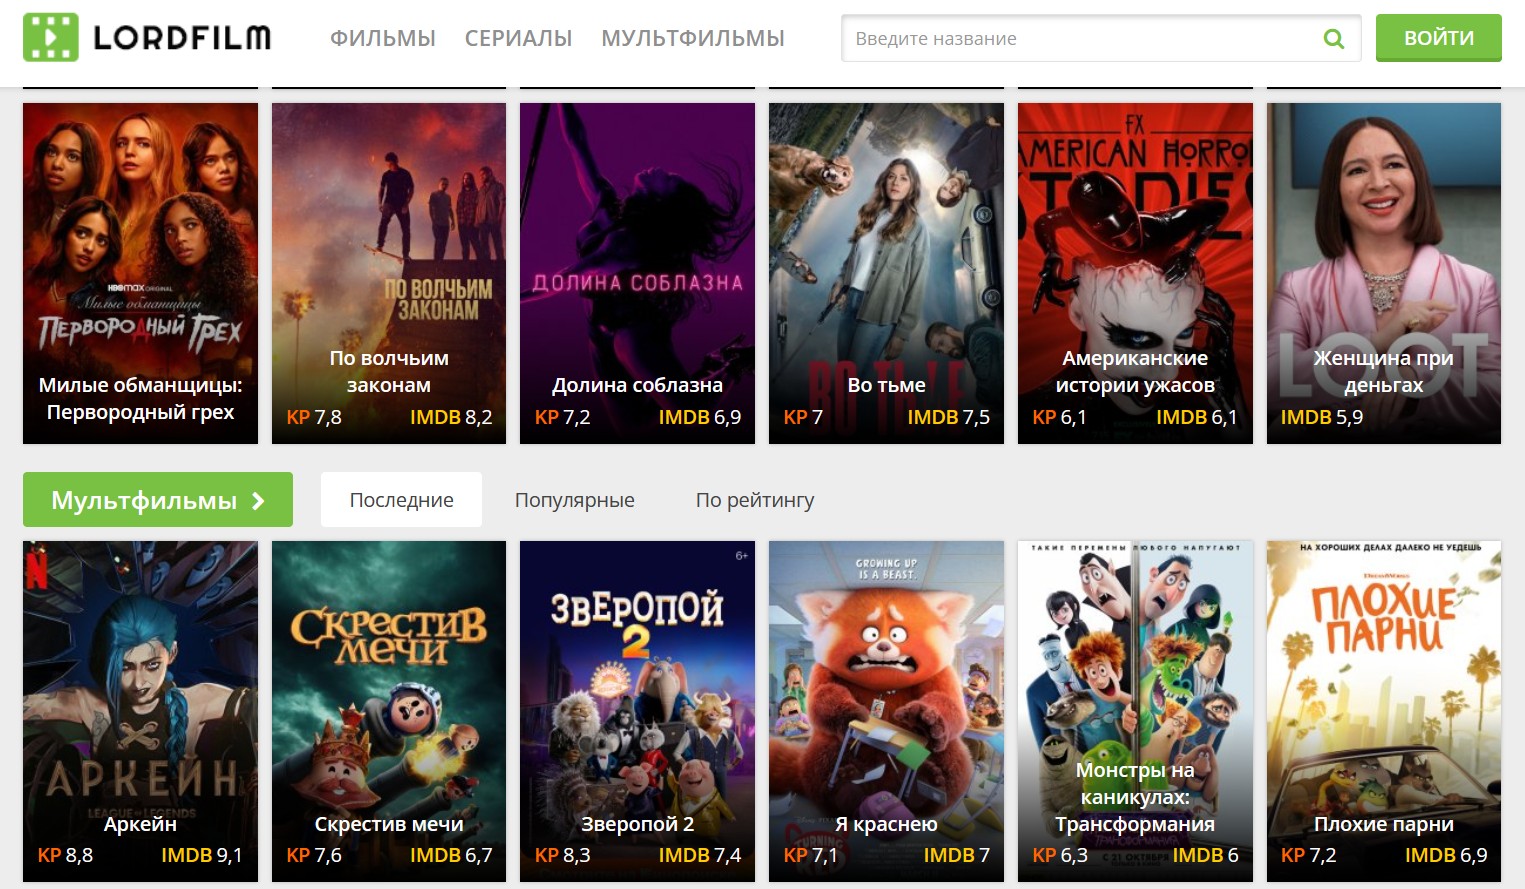The image size is (1525, 889).
Task: Switch to the Популярные tab
Action: (x=574, y=500)
